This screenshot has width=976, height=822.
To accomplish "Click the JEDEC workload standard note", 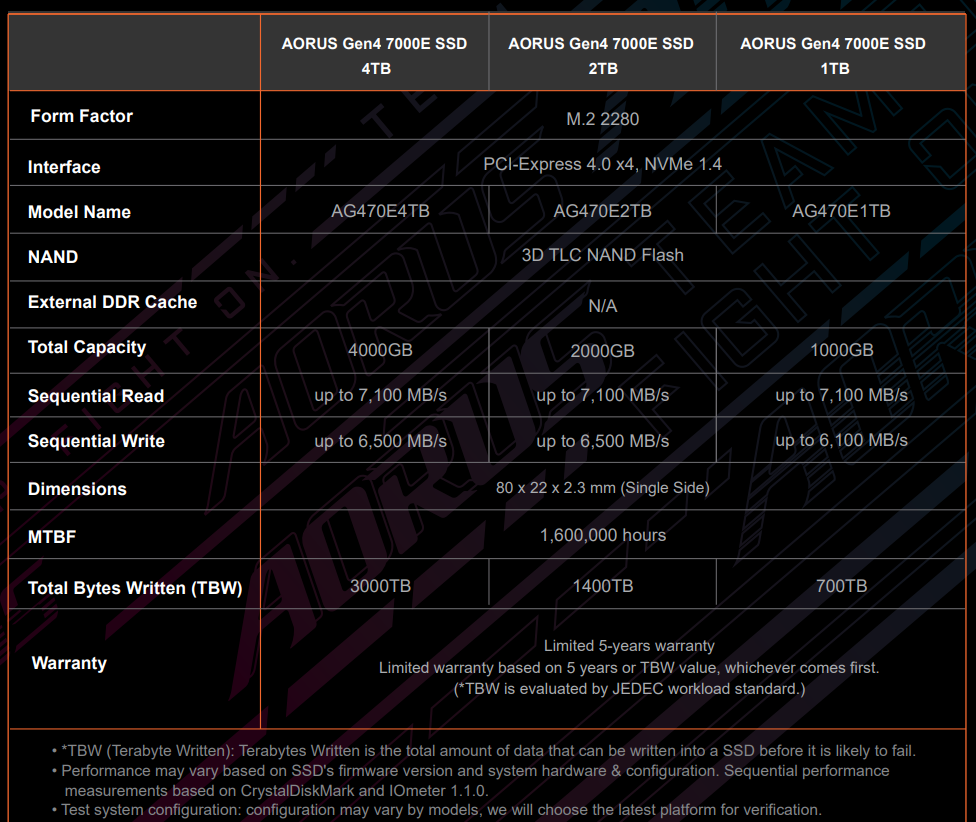I will pyautogui.click(x=629, y=689).
